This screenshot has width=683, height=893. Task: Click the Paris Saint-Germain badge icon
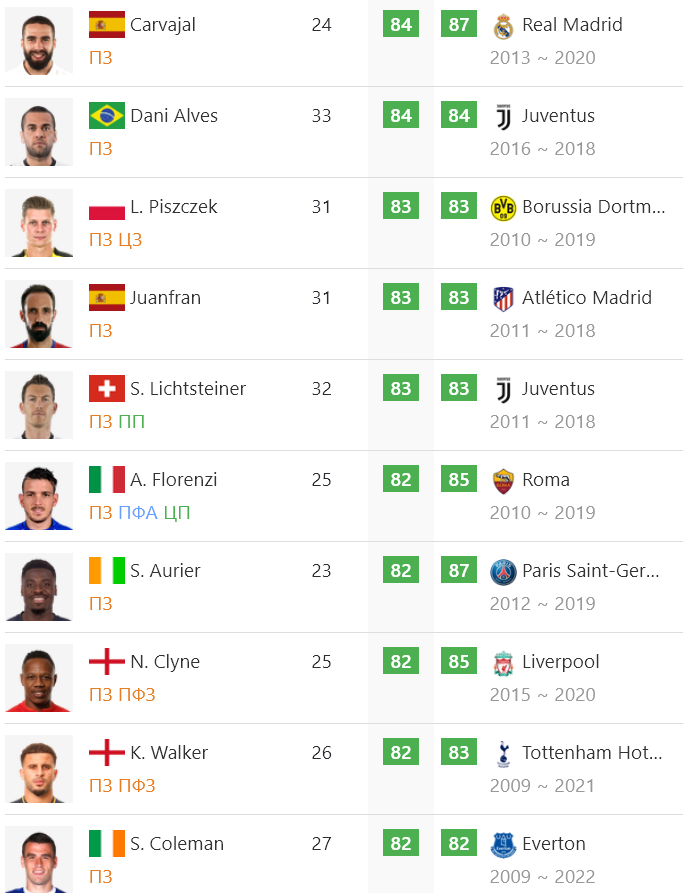coord(503,572)
